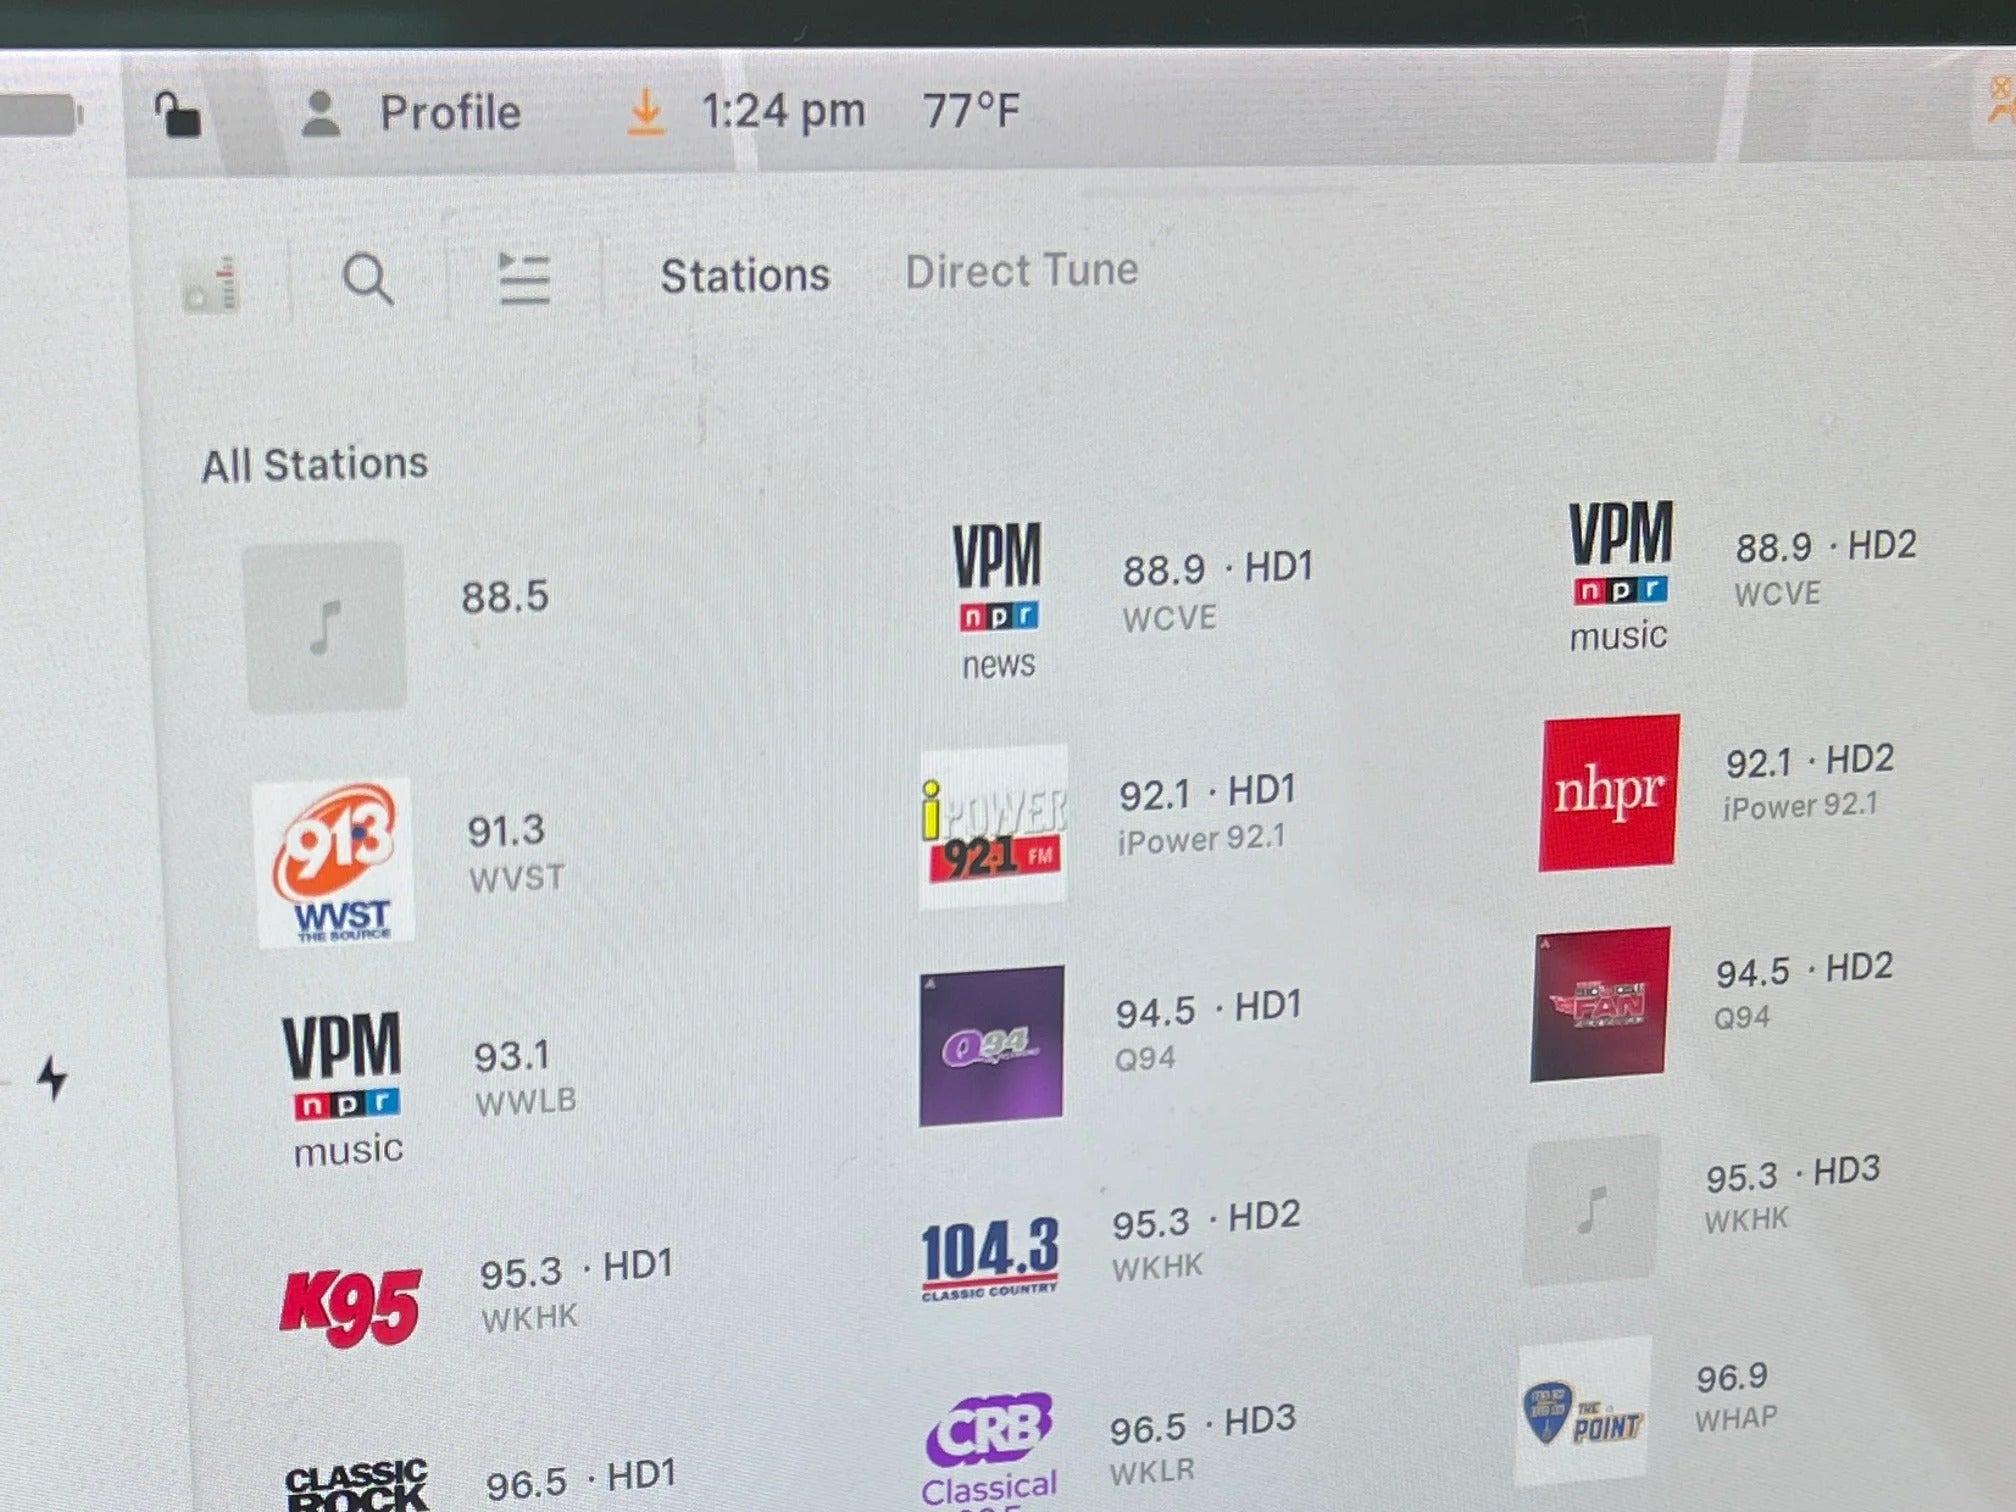2016x1512 pixels.
Task: Tap the orange software download arrow
Action: click(646, 112)
